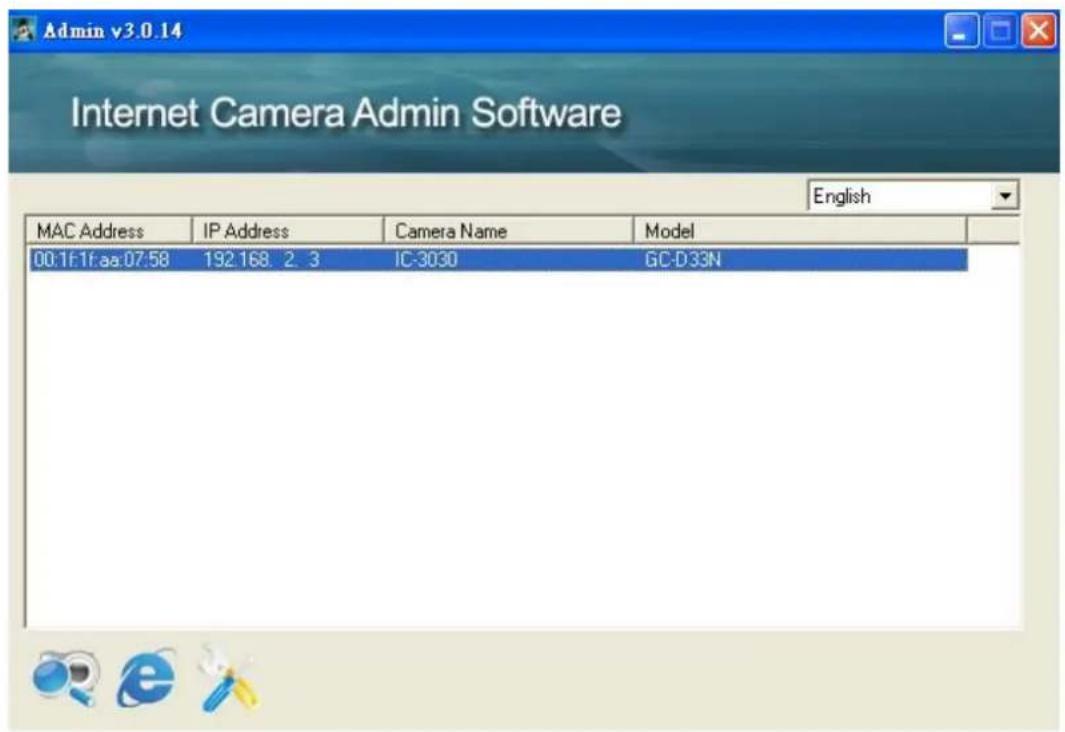Click the magnifier search cameras icon
The height and width of the screenshot is (732, 1065).
pos(66,678)
